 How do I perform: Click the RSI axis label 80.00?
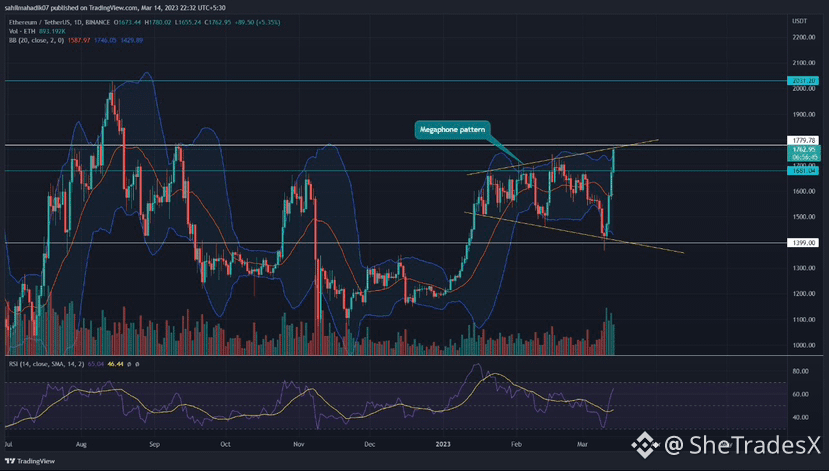pos(800,371)
